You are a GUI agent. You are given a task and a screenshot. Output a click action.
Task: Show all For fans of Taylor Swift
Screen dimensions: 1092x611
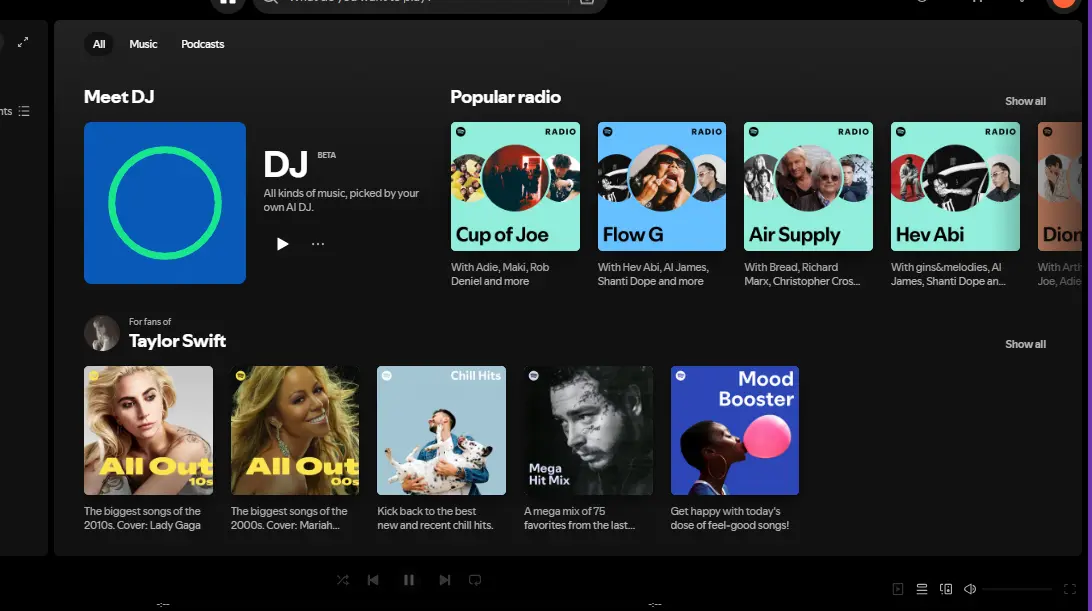click(1025, 344)
